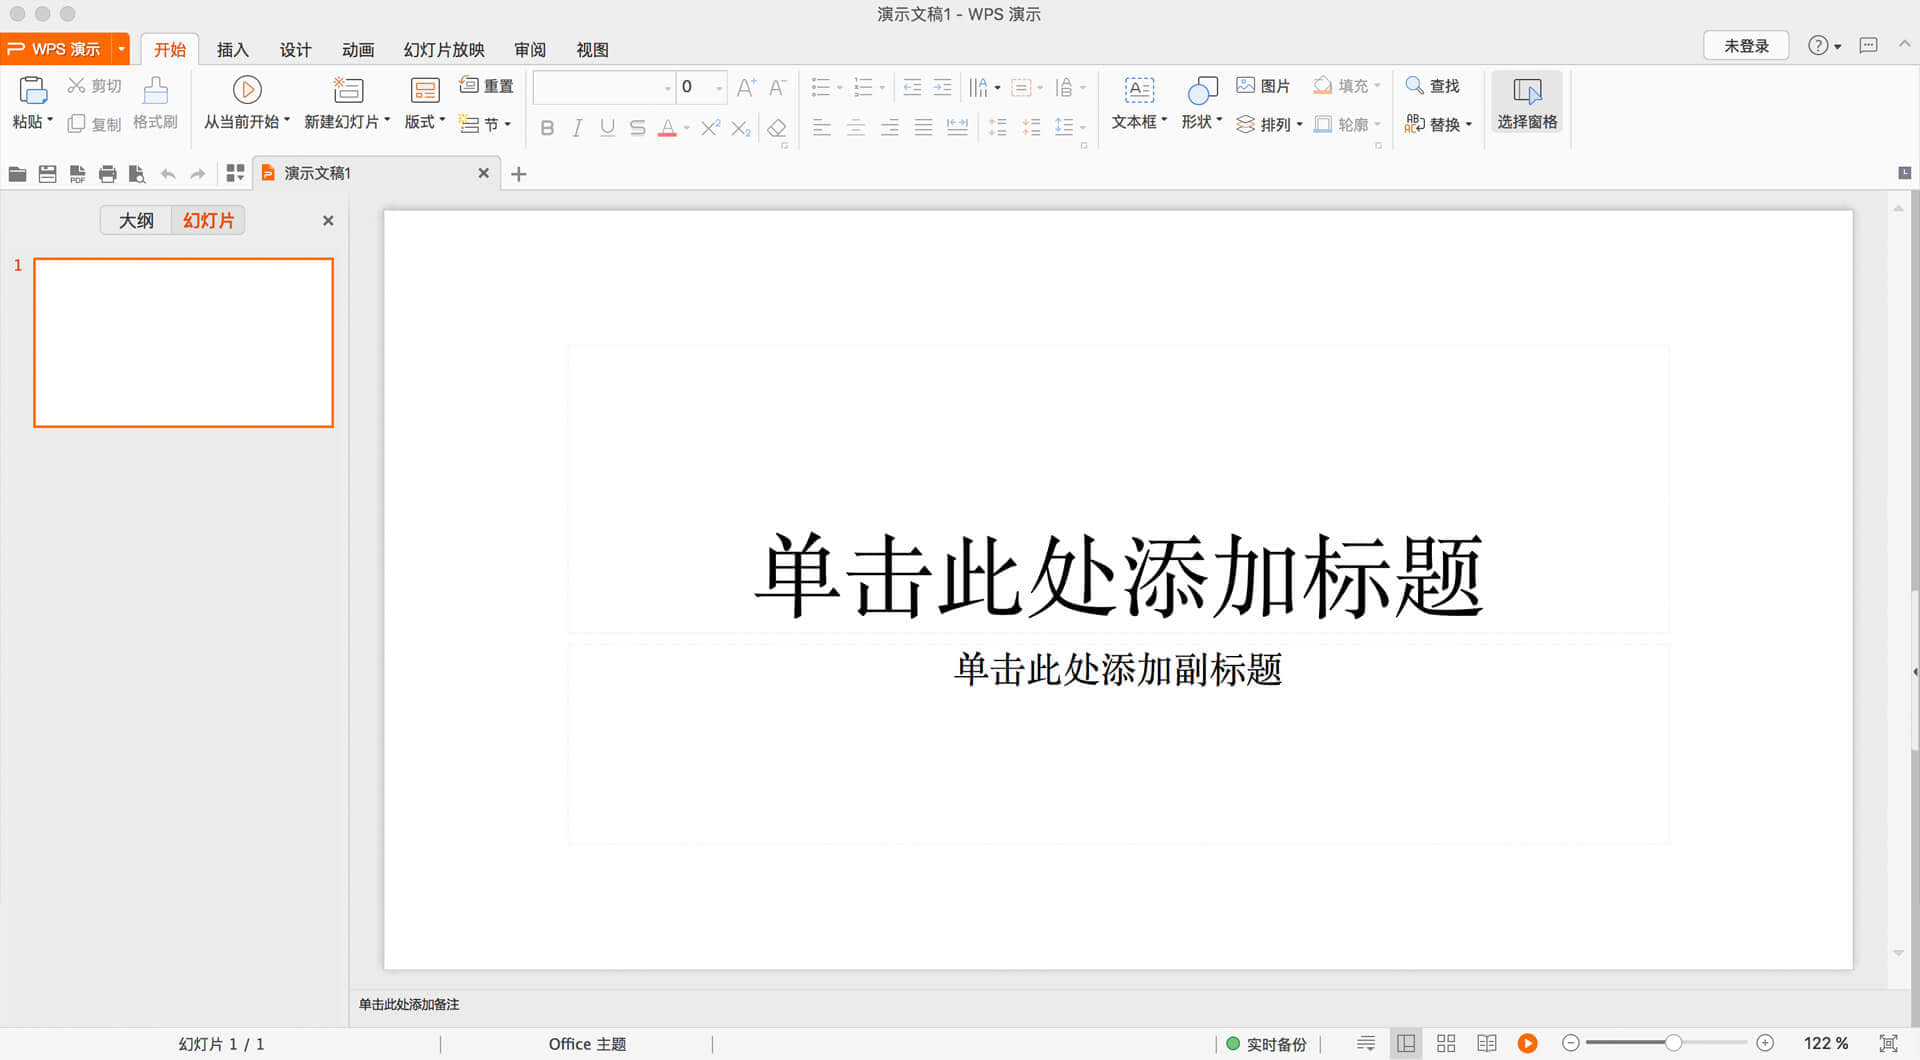Screen dimensions: 1920x1060
Task: Toggle superscript formatting
Action: [710, 128]
